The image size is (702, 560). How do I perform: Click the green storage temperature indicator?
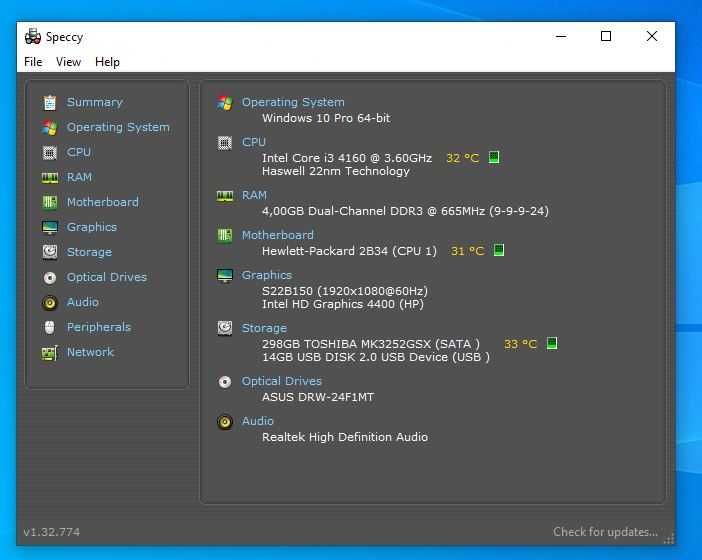tap(552, 343)
